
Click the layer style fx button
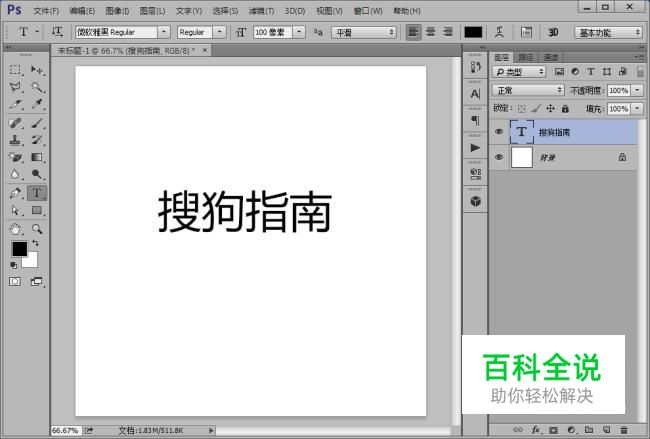(x=536, y=430)
